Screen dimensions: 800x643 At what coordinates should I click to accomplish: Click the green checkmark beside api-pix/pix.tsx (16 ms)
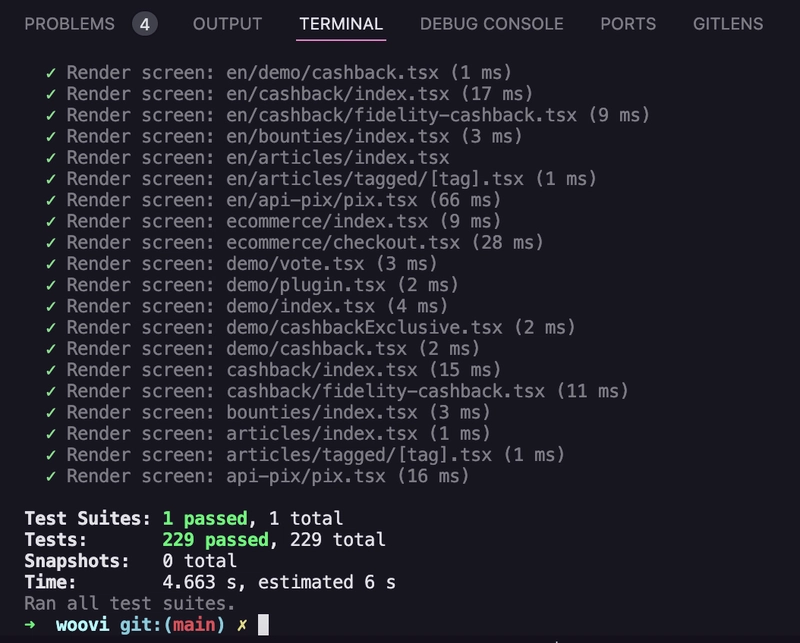pyautogui.click(x=51, y=476)
